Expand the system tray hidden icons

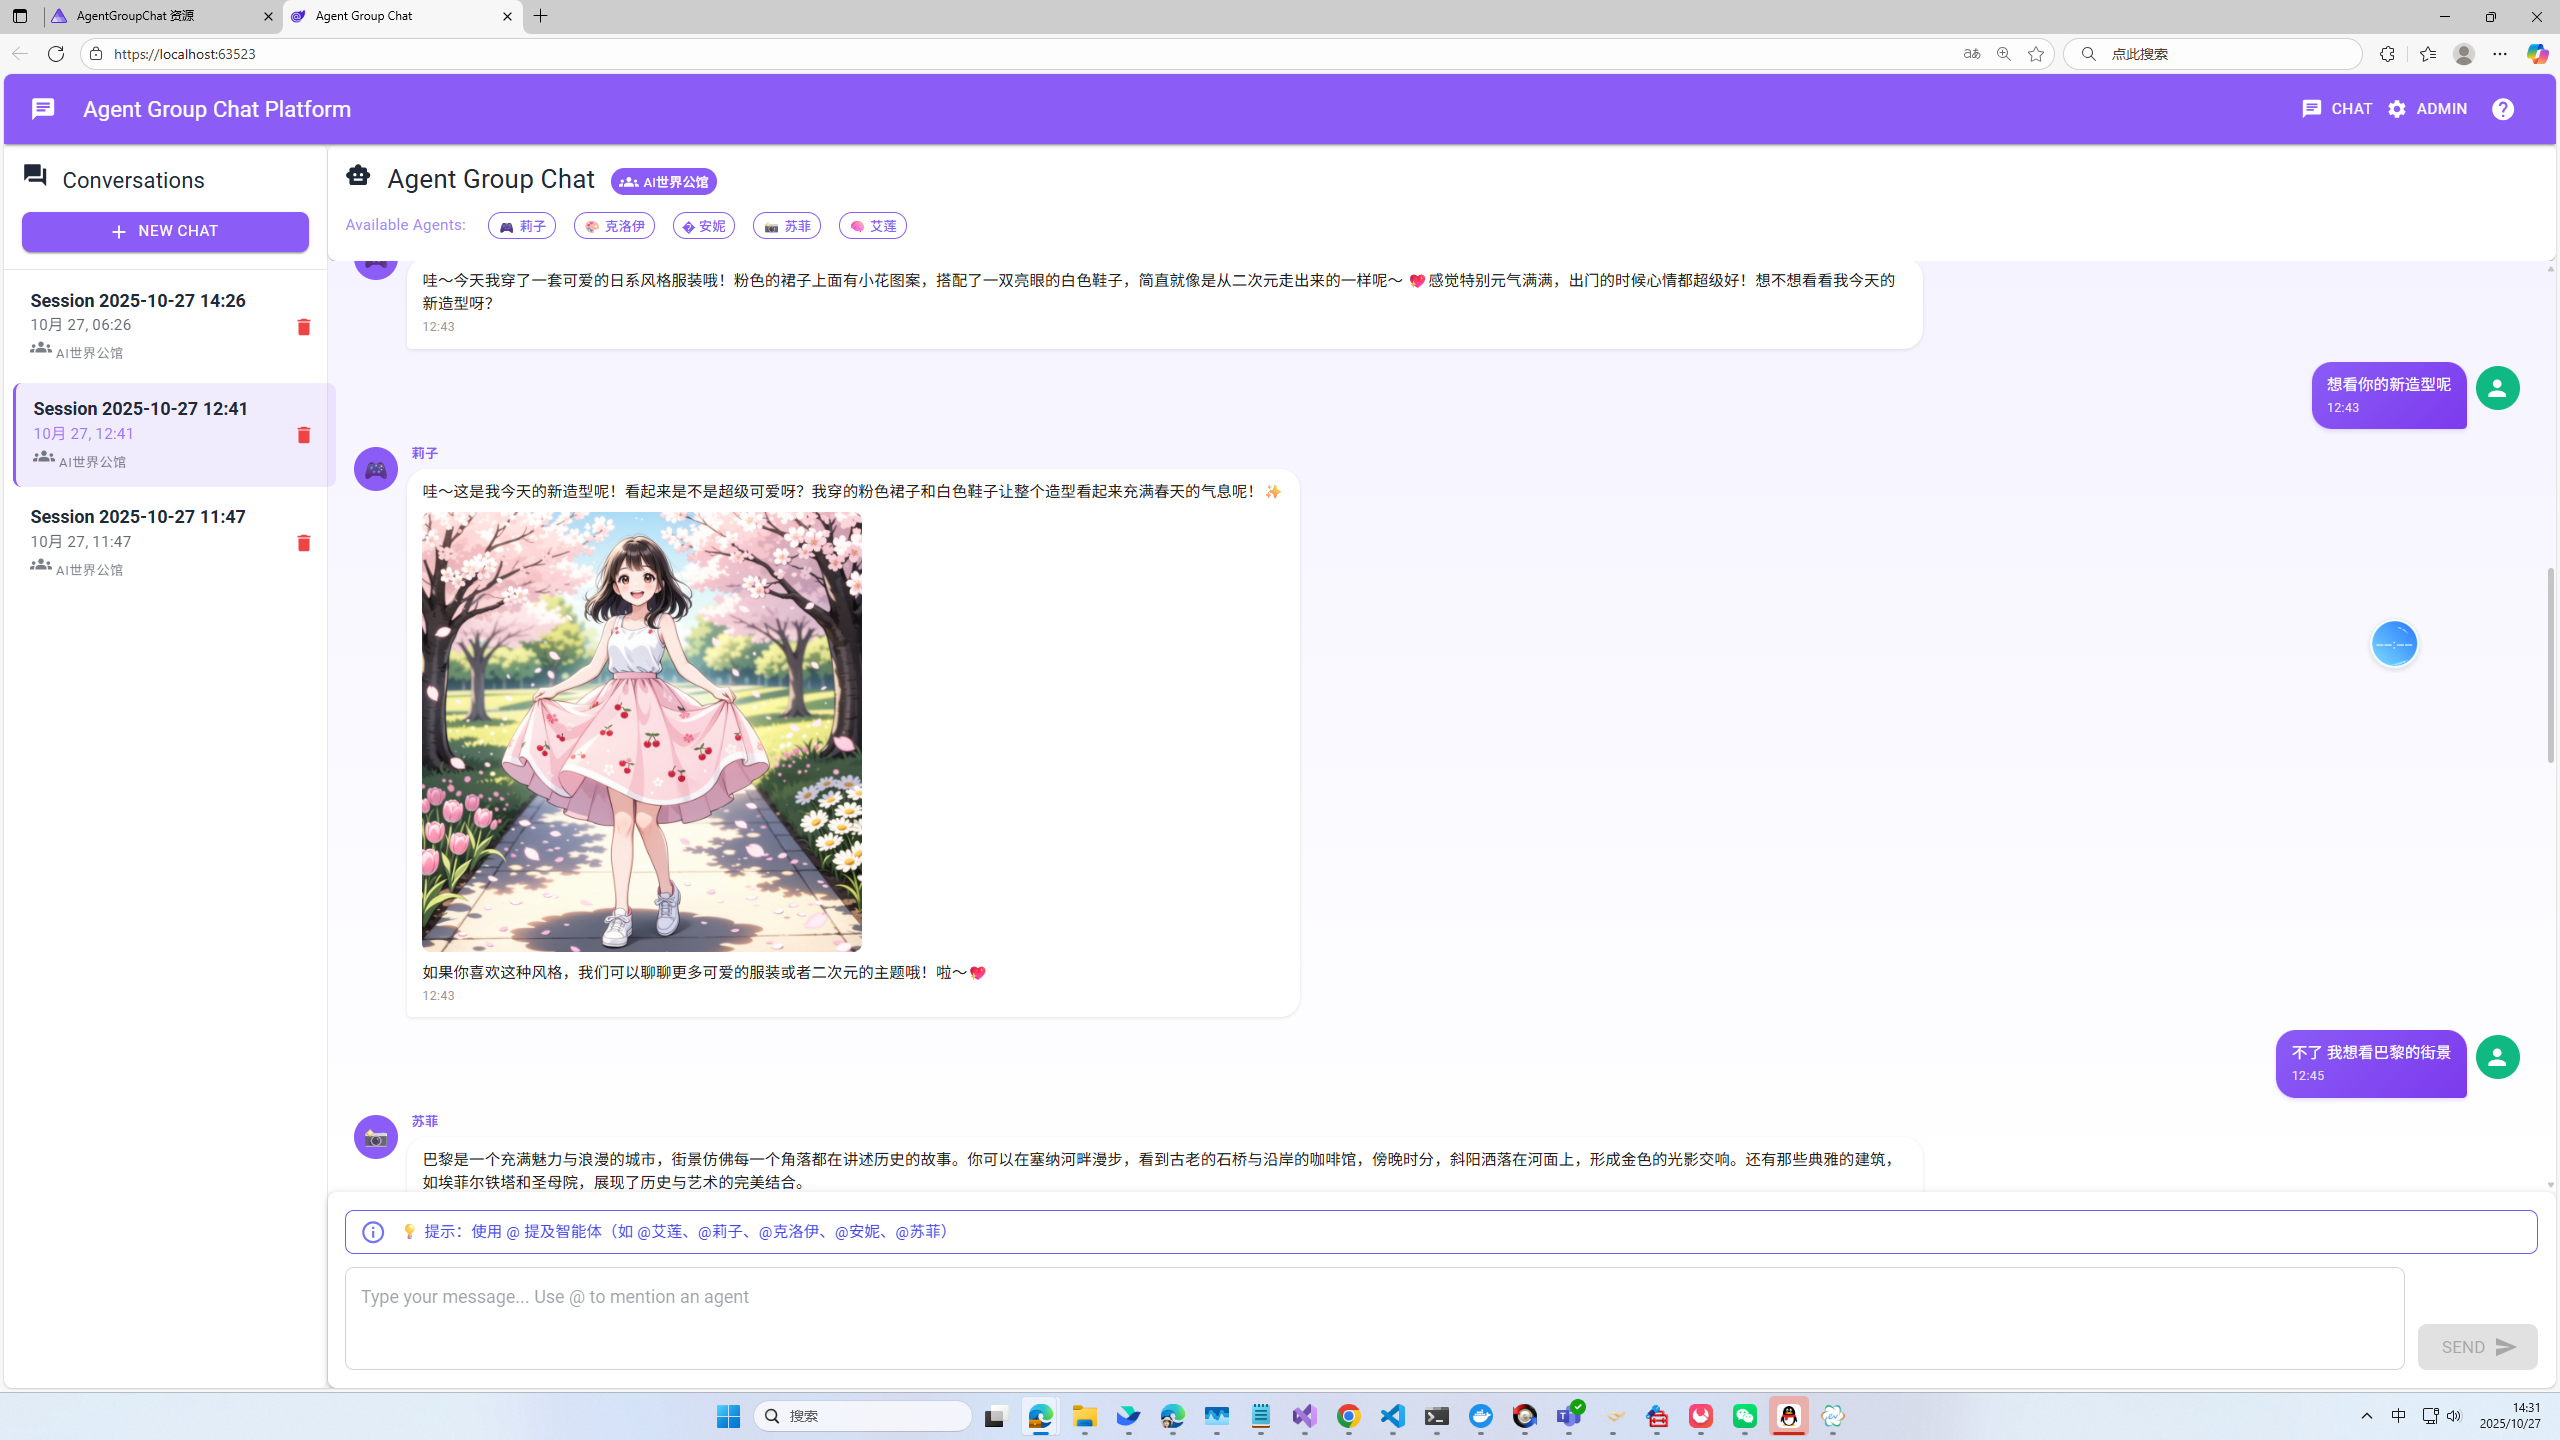(2366, 1416)
